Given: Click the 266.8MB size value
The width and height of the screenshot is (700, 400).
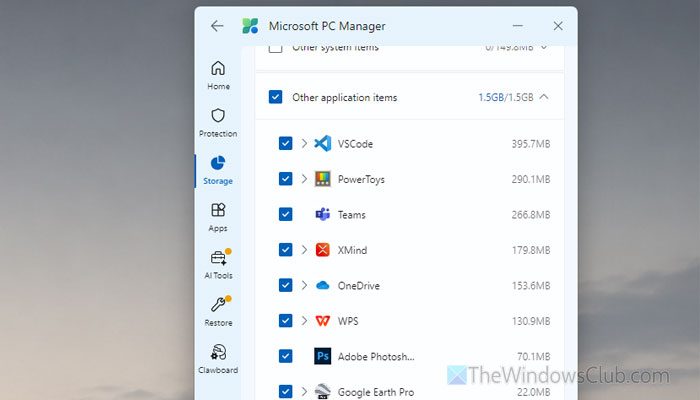Looking at the screenshot, I should (x=531, y=215).
